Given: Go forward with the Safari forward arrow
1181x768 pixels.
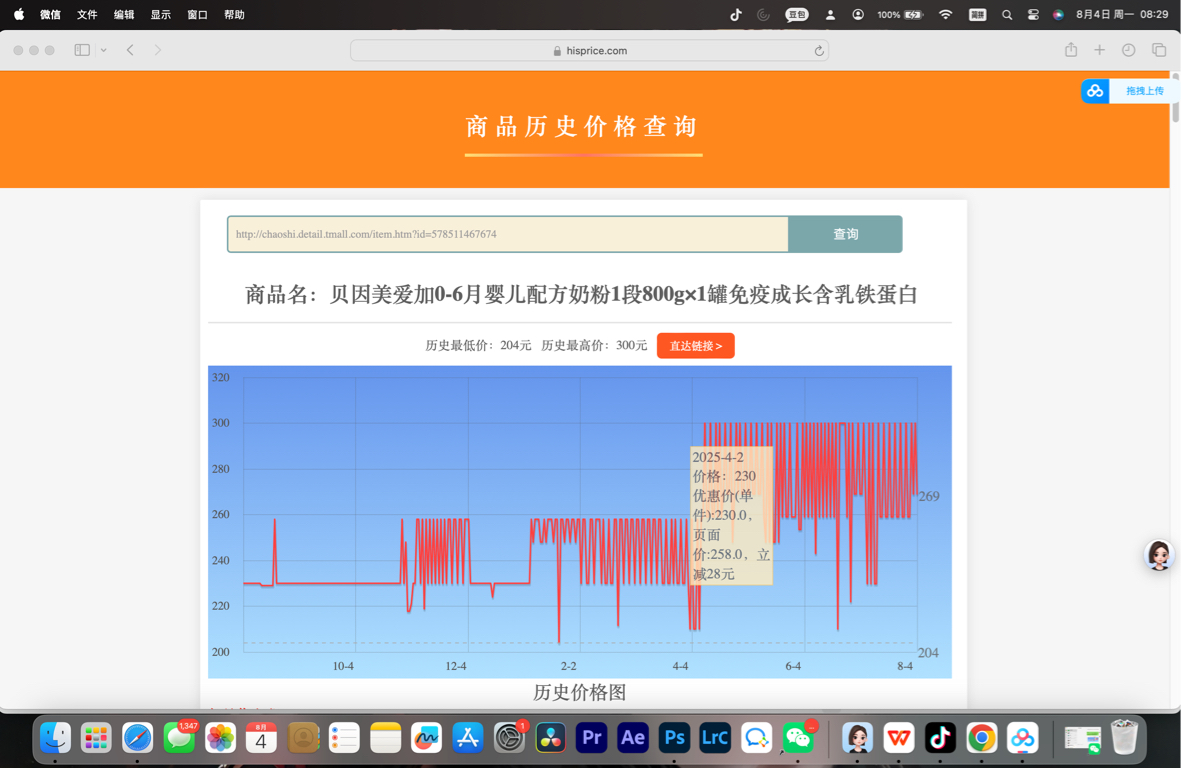Looking at the screenshot, I should pyautogui.click(x=157, y=50).
